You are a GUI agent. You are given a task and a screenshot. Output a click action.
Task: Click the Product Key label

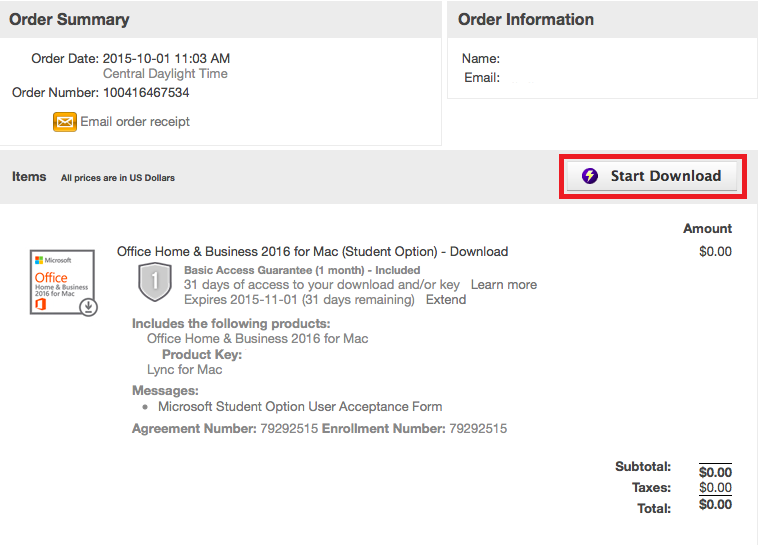coord(202,354)
